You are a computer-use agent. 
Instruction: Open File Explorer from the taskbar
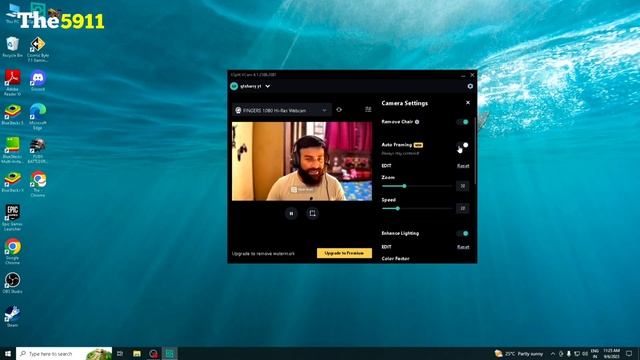137,353
